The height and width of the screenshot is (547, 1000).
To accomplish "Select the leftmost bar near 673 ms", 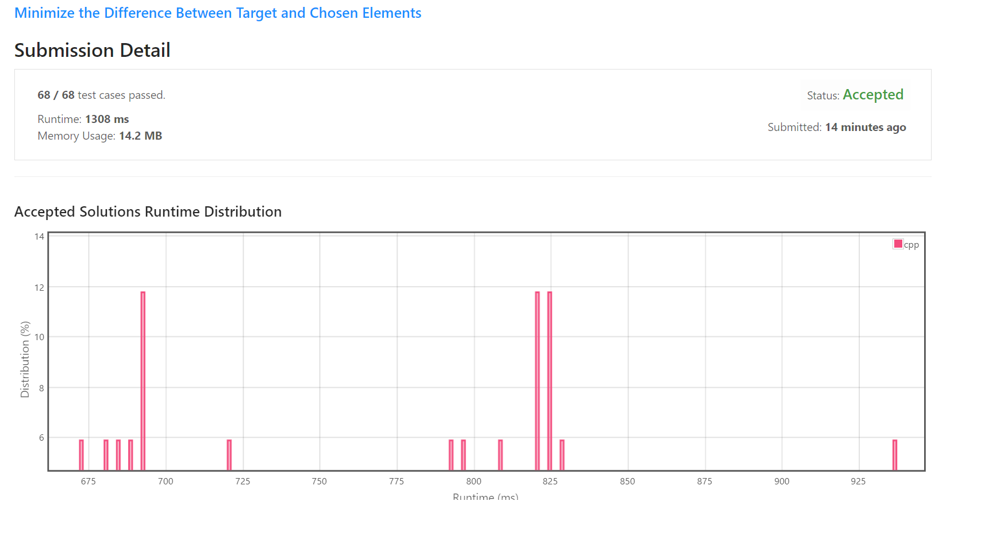I will 81,455.
